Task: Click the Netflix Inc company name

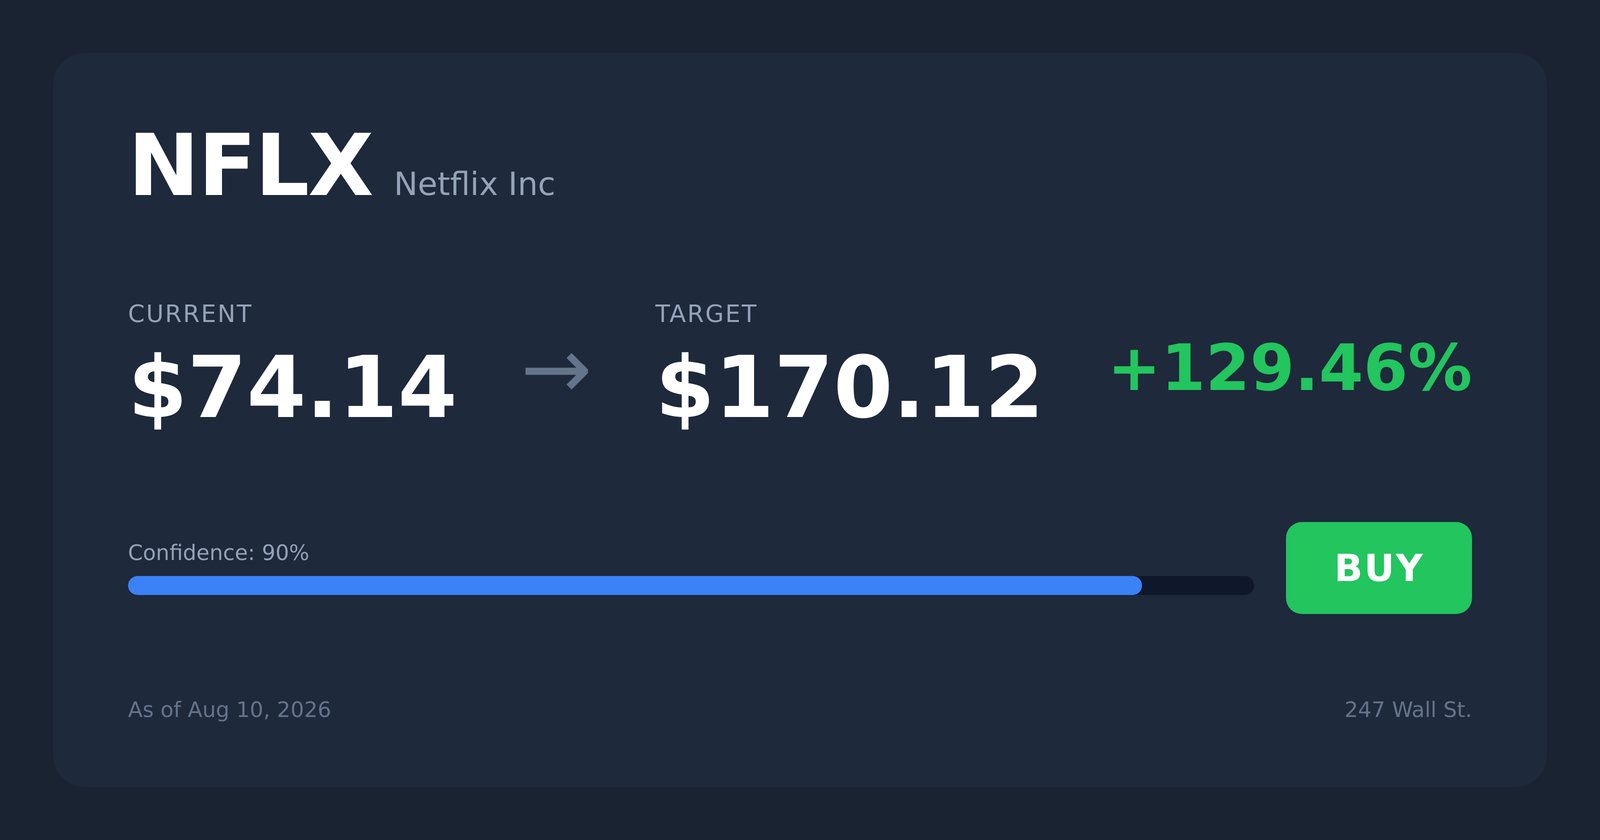Action: 474,184
